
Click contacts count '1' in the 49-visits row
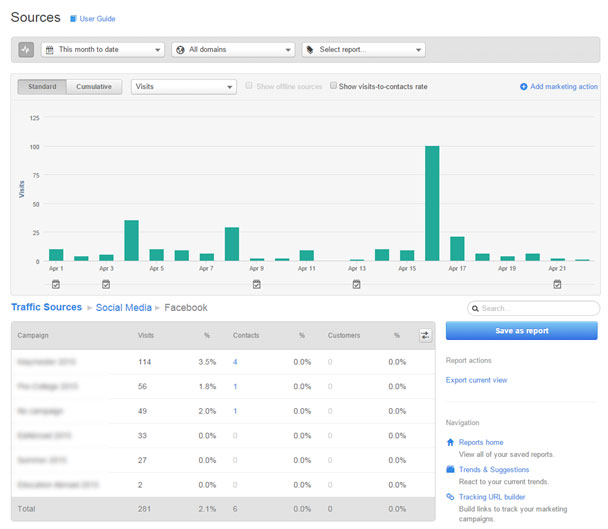(x=235, y=411)
